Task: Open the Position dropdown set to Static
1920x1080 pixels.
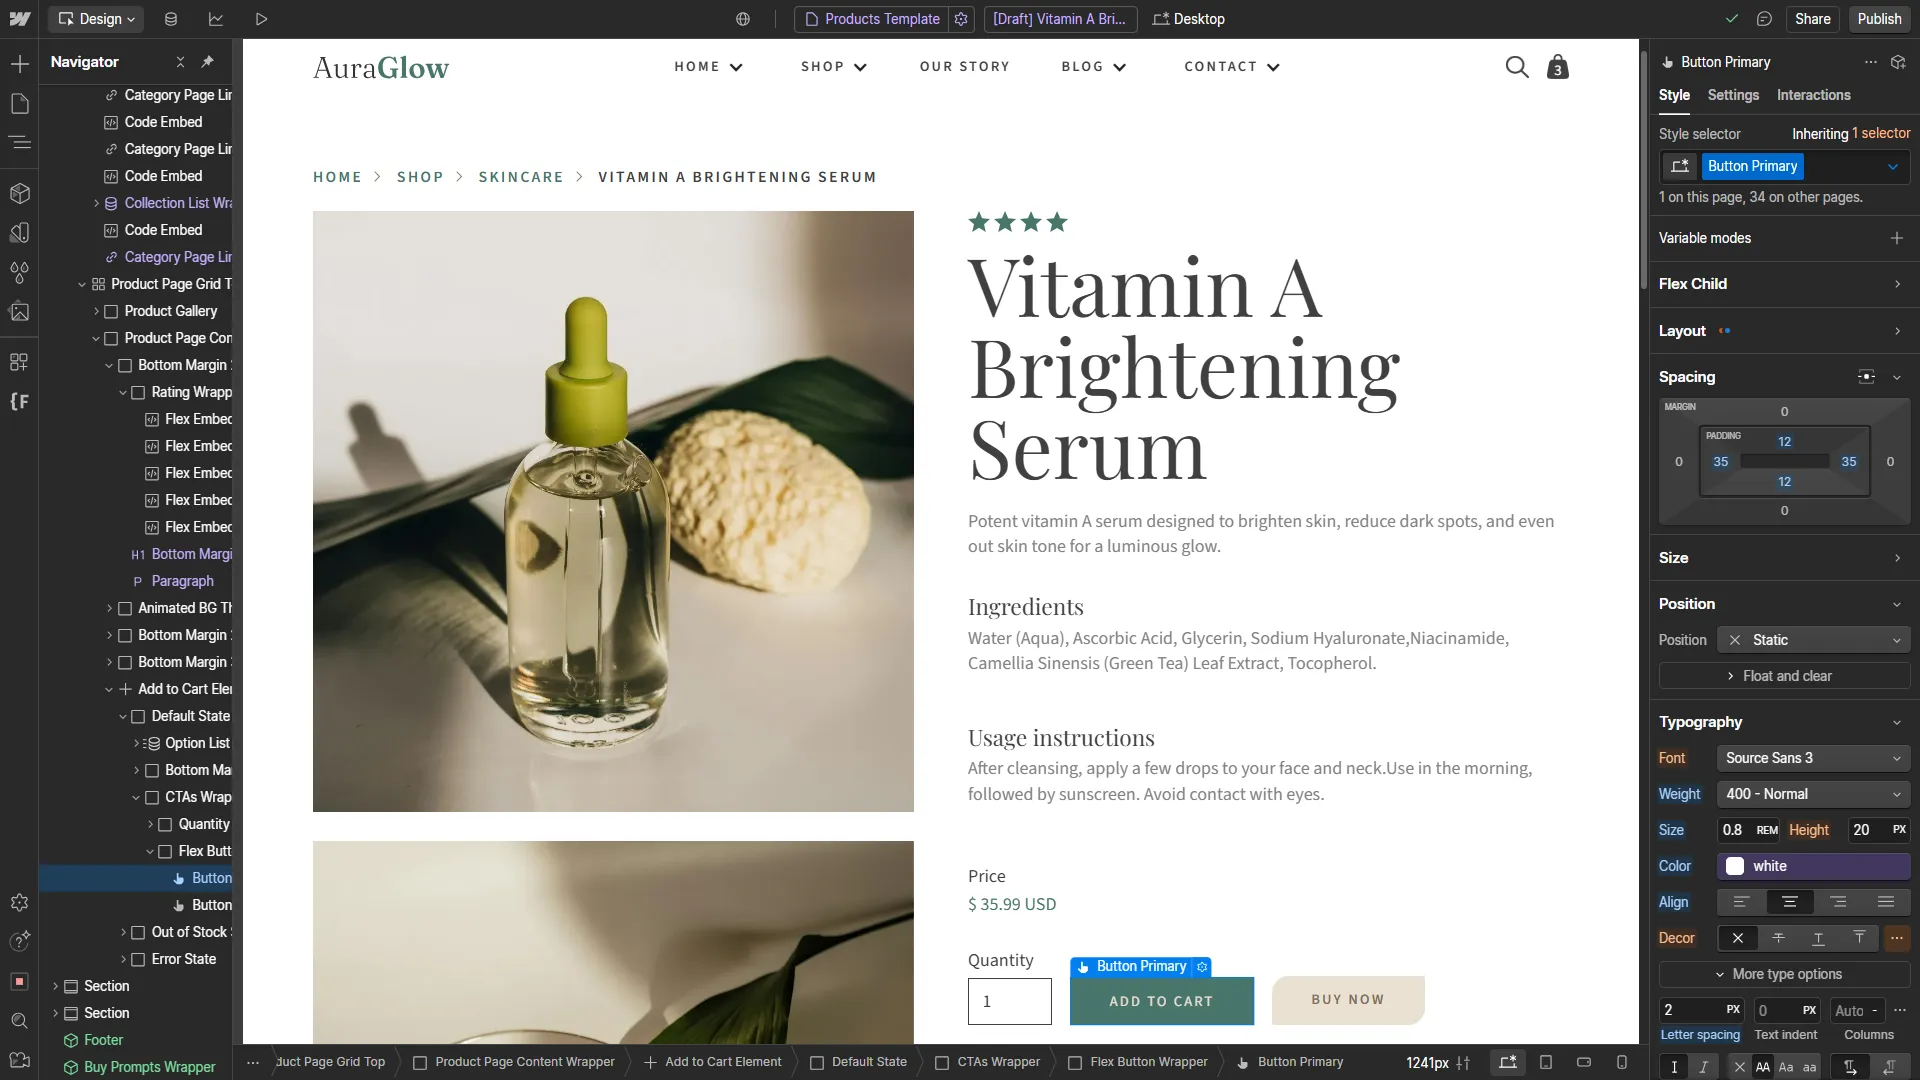Action: [x=1813, y=640]
